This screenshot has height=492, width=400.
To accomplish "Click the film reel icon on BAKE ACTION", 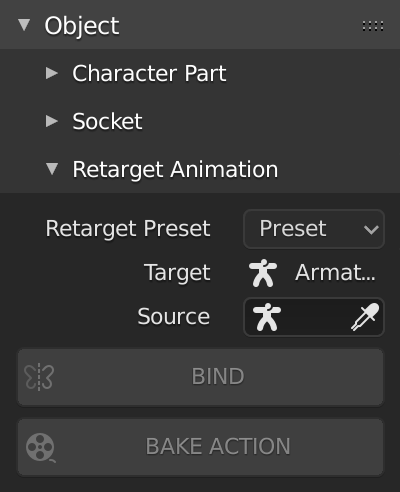I will [40, 447].
